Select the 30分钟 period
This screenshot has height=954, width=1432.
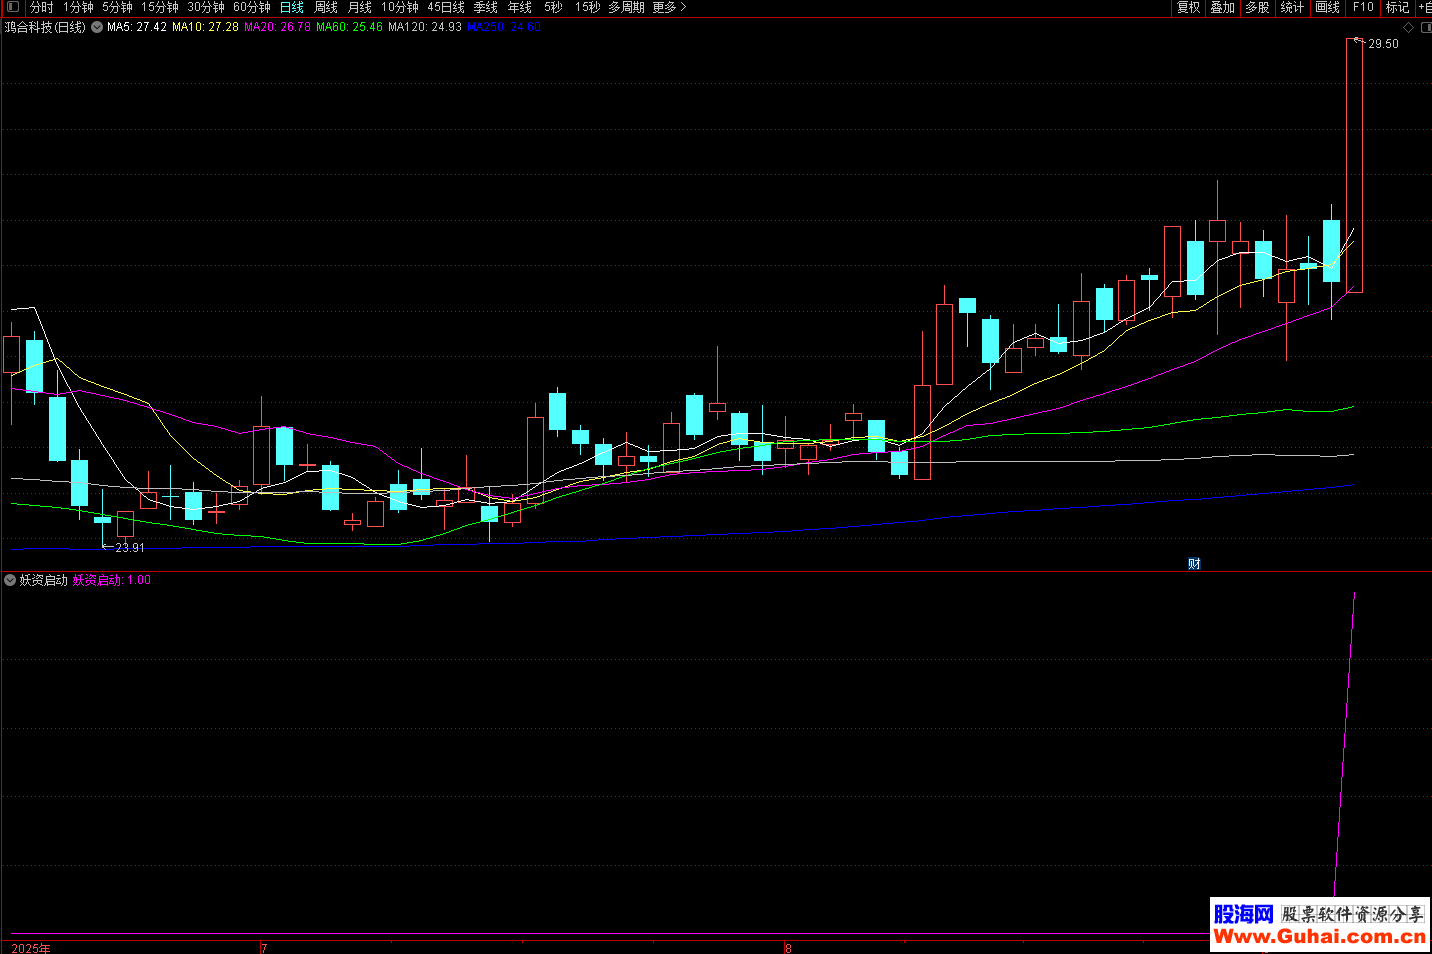[x=206, y=7]
